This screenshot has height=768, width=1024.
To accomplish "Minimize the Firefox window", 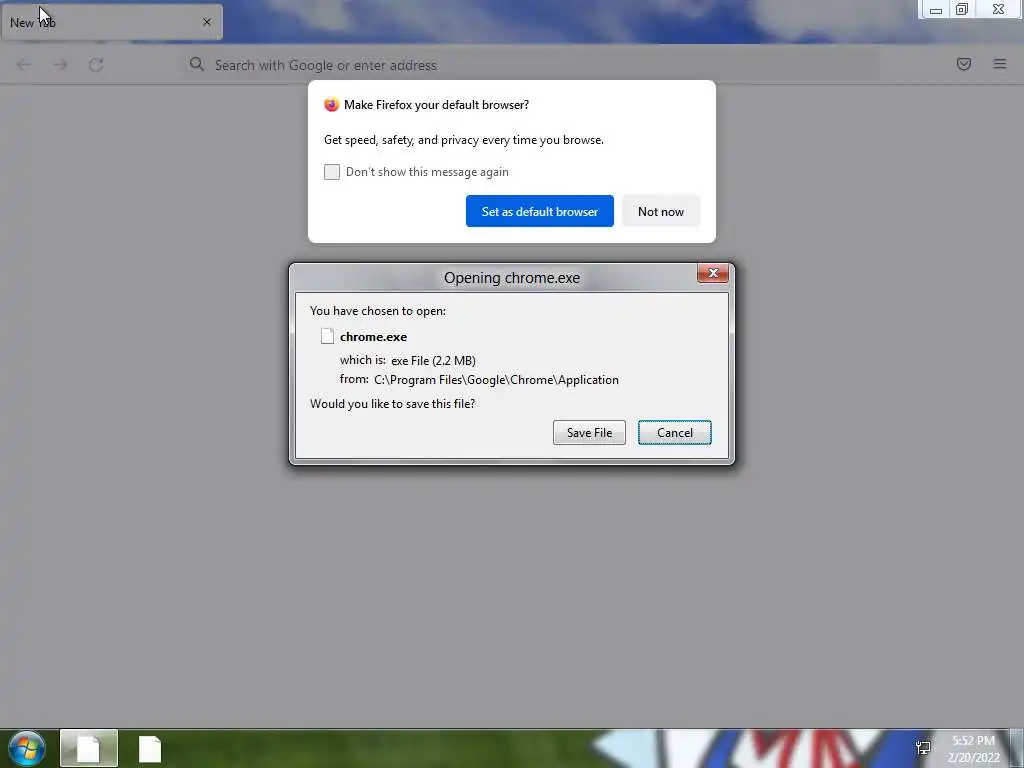I will tap(935, 10).
